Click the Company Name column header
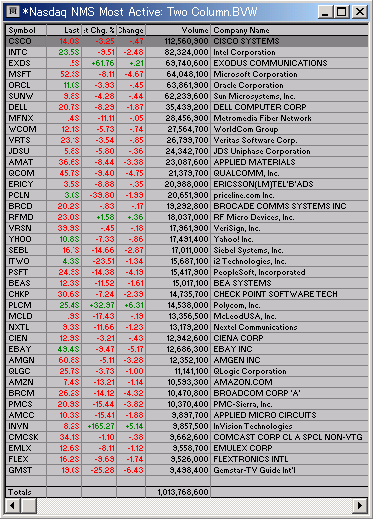 coord(289,30)
